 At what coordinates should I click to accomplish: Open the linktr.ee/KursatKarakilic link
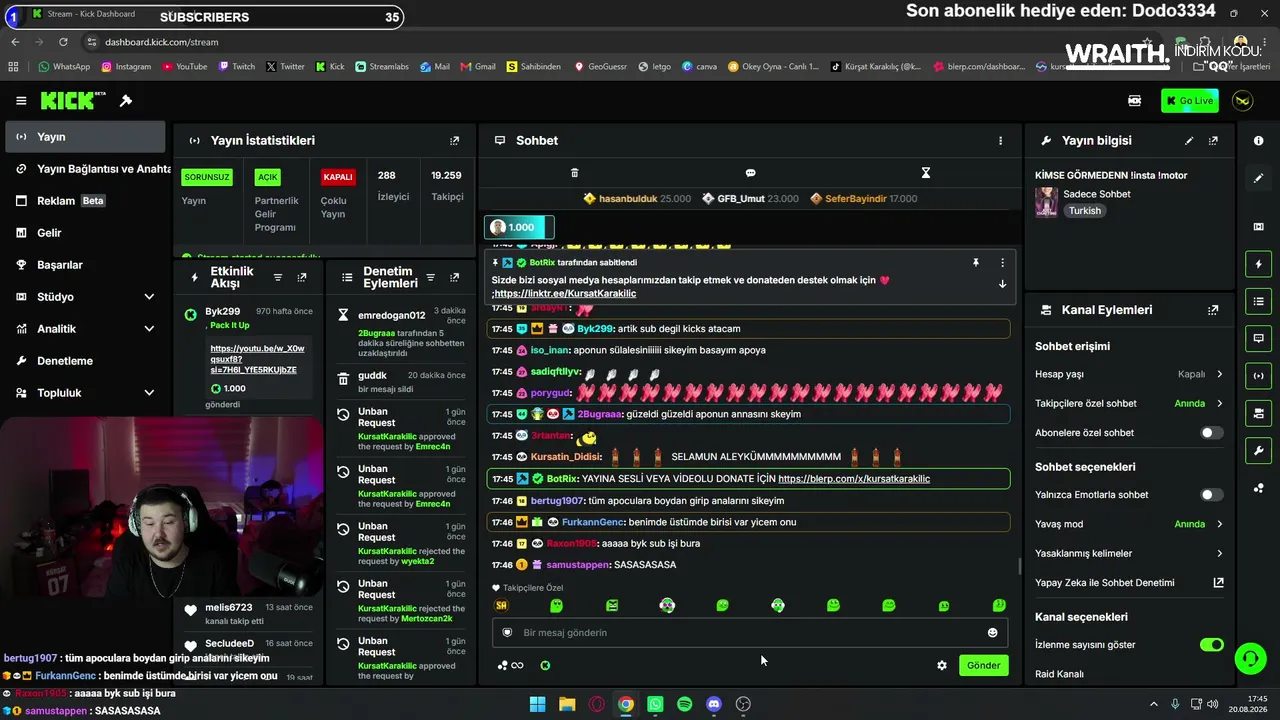565,294
